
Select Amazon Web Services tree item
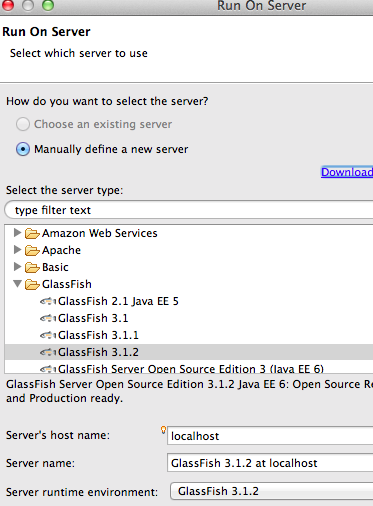point(100,233)
